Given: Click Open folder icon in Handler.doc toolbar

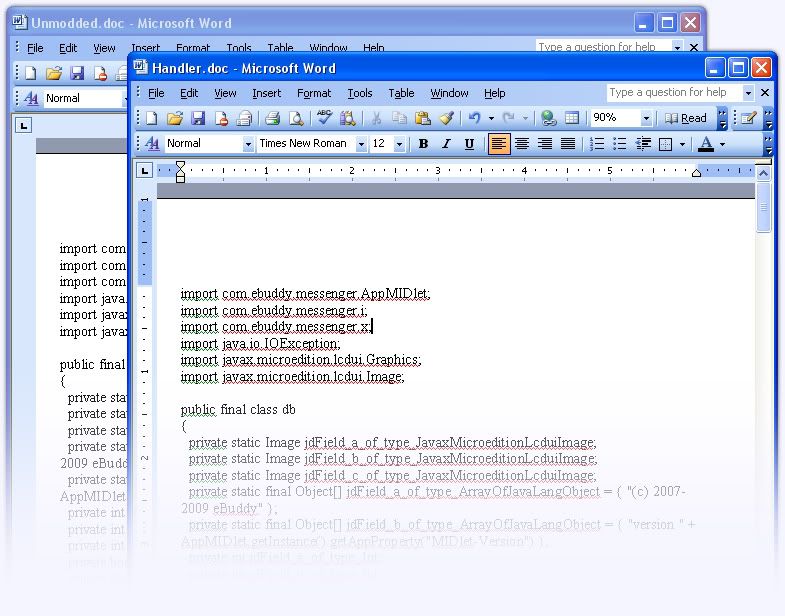Looking at the screenshot, I should [x=174, y=118].
